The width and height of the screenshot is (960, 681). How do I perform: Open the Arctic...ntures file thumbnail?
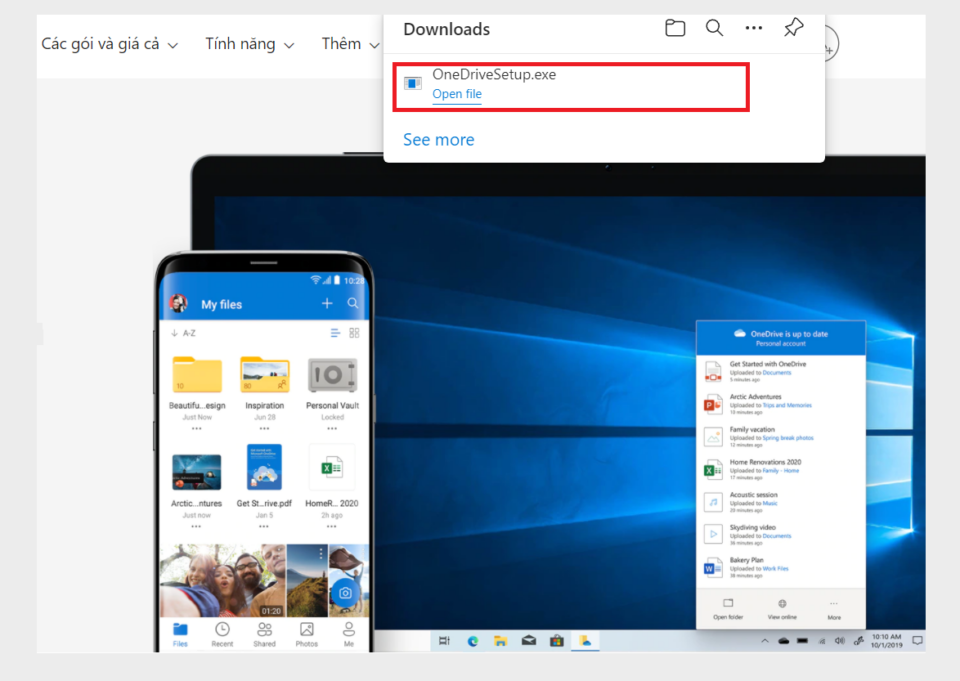click(197, 472)
